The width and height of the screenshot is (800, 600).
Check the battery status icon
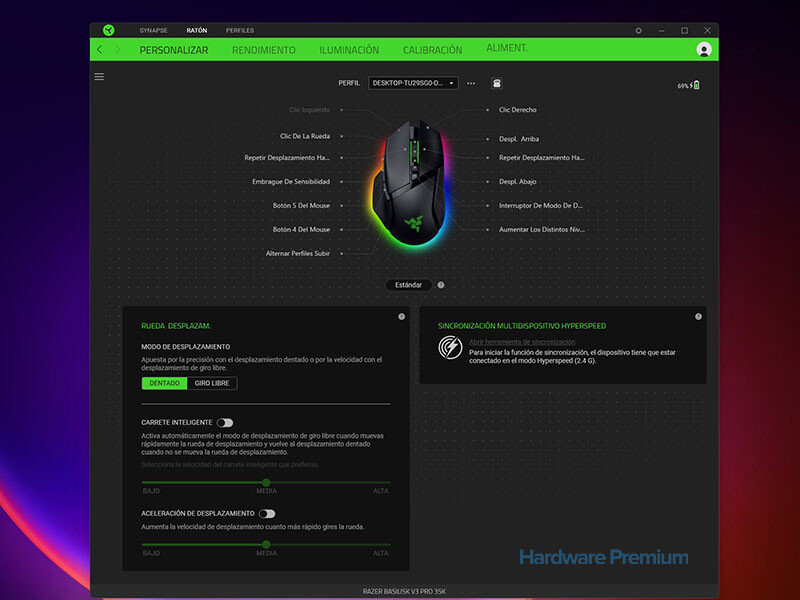tap(696, 85)
